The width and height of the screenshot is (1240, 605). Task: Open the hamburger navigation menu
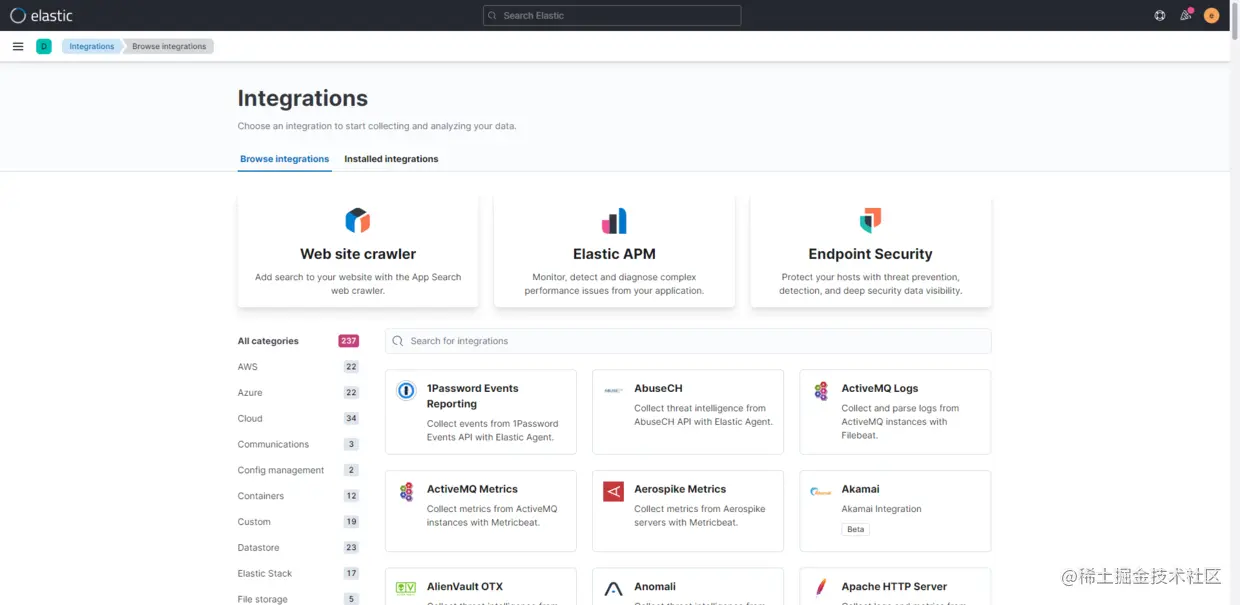coord(18,46)
